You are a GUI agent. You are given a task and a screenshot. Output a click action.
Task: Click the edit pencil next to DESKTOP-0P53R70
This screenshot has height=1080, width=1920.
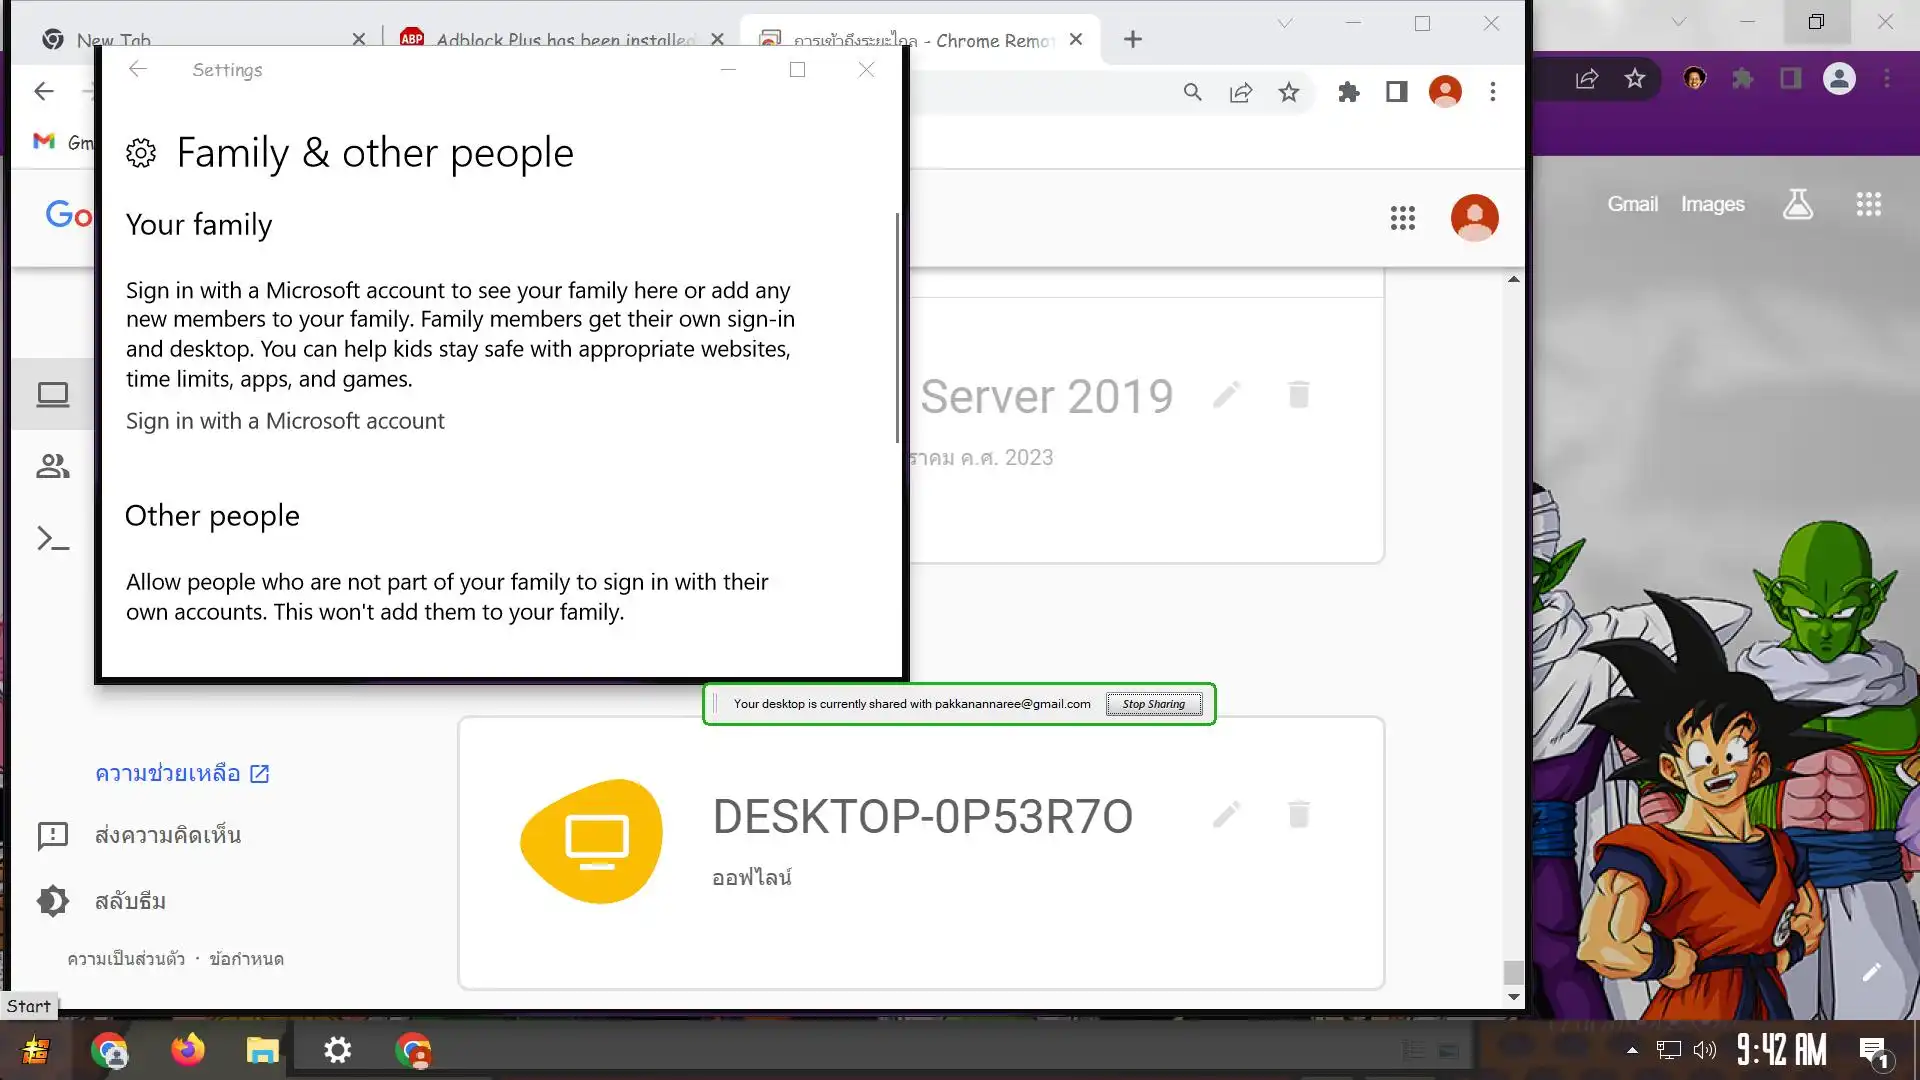coord(1227,815)
